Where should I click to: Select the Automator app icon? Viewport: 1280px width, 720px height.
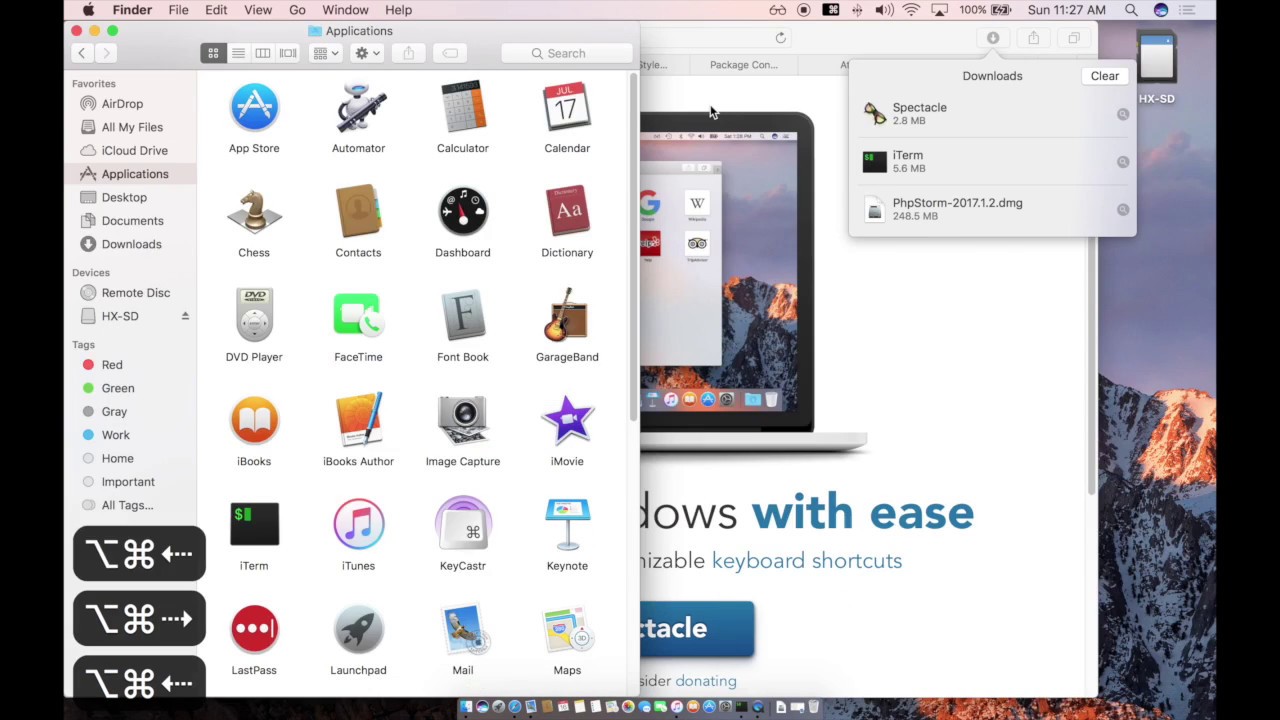tap(358, 107)
